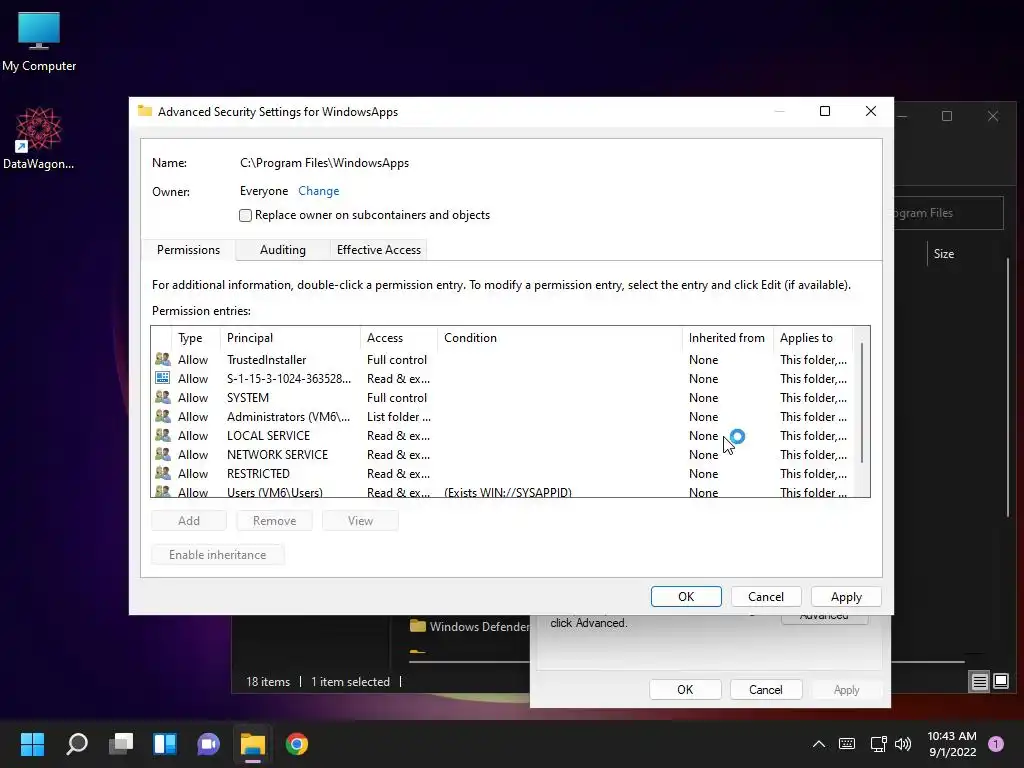Screen dimensions: 1024x768
Task: Switch to the Auditing tab
Action: [x=283, y=249]
